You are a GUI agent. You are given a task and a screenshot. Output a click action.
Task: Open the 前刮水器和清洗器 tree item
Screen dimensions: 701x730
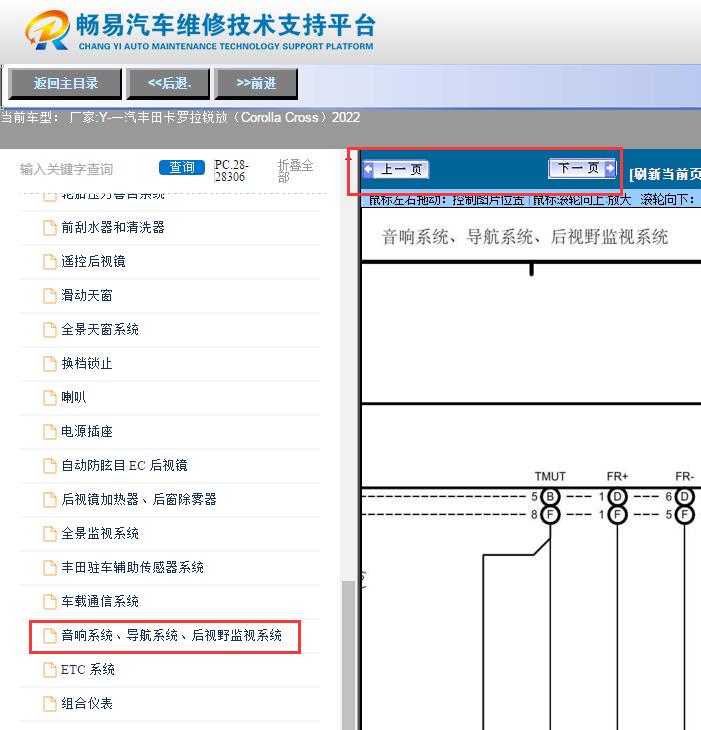click(113, 228)
